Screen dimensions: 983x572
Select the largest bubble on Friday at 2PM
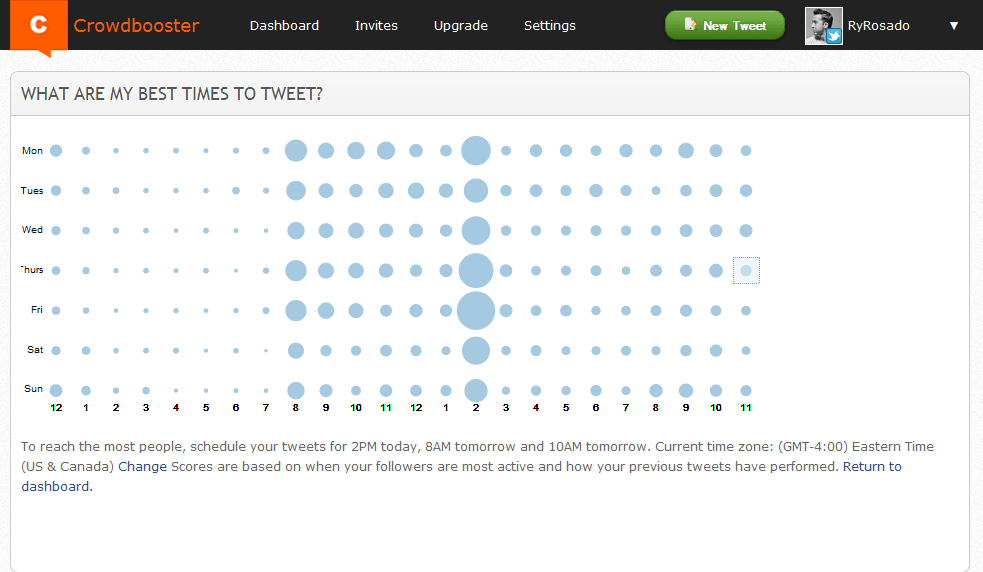pyautogui.click(x=476, y=311)
